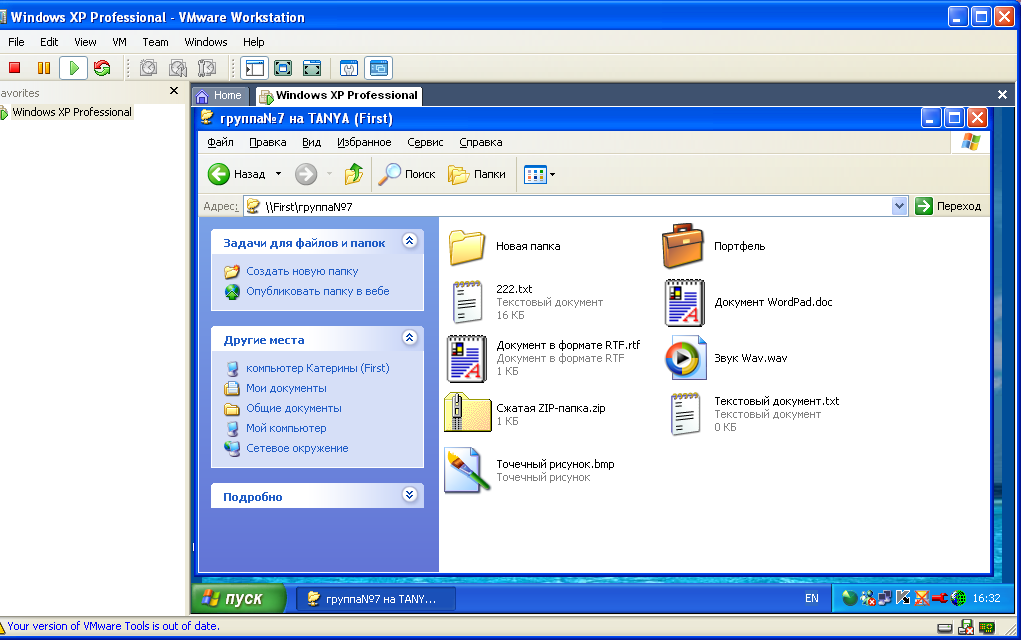Open VMware Team menu
Viewport: 1021px width, 640px height.
pyautogui.click(x=155, y=42)
